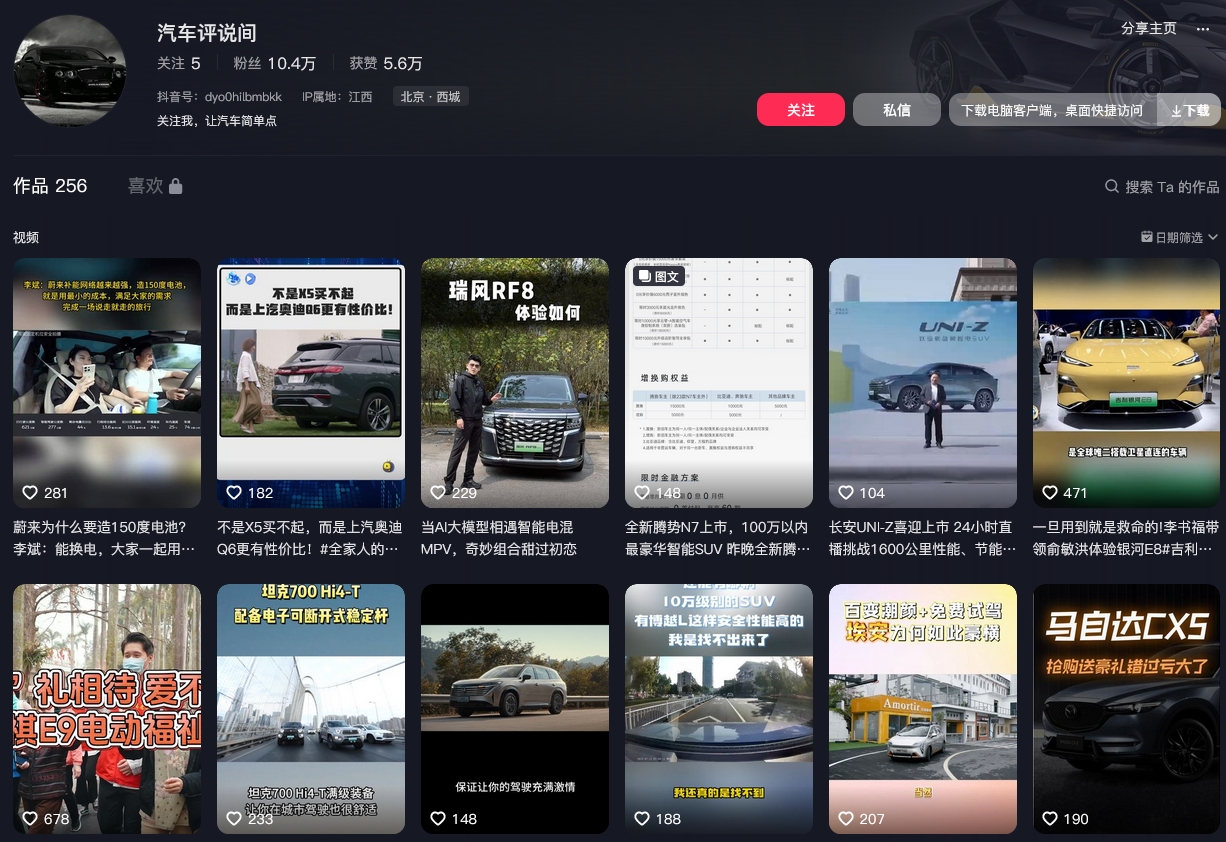
Task: Open the 银河E8 yellow car video thumbnail
Action: [1127, 383]
